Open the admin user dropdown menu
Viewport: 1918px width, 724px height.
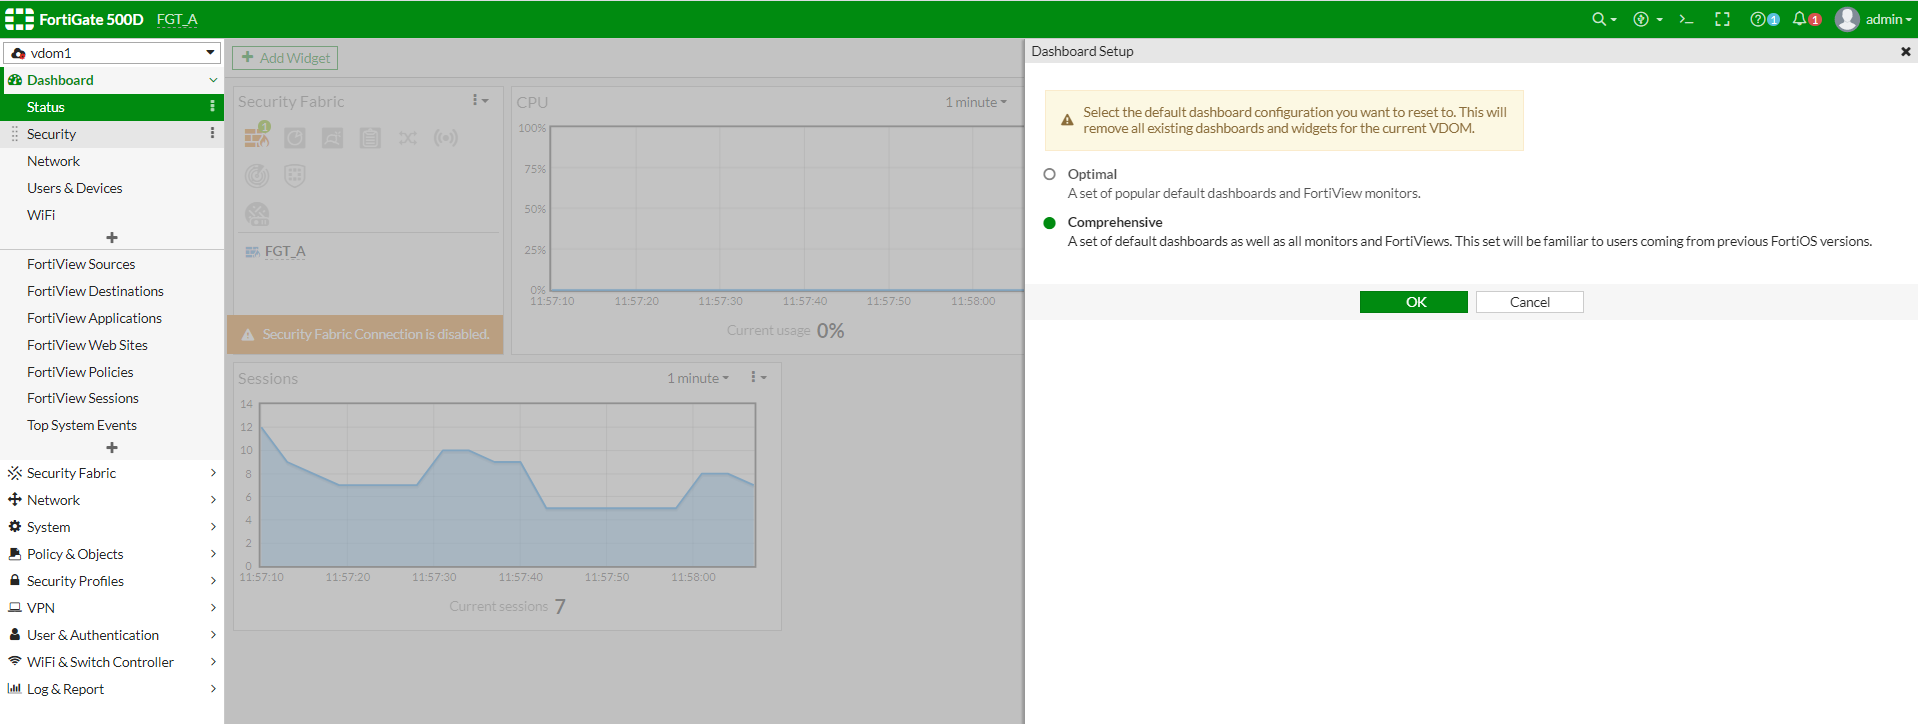click(1875, 19)
